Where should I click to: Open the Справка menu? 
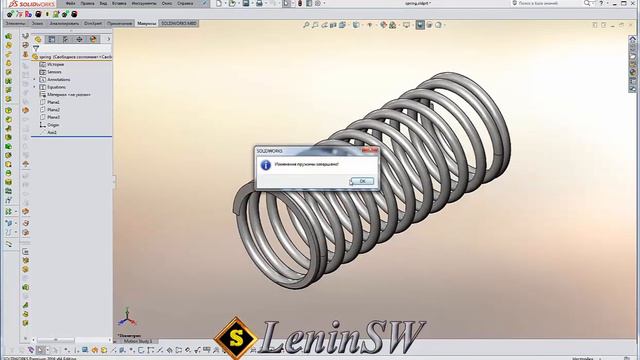(x=185, y=3)
